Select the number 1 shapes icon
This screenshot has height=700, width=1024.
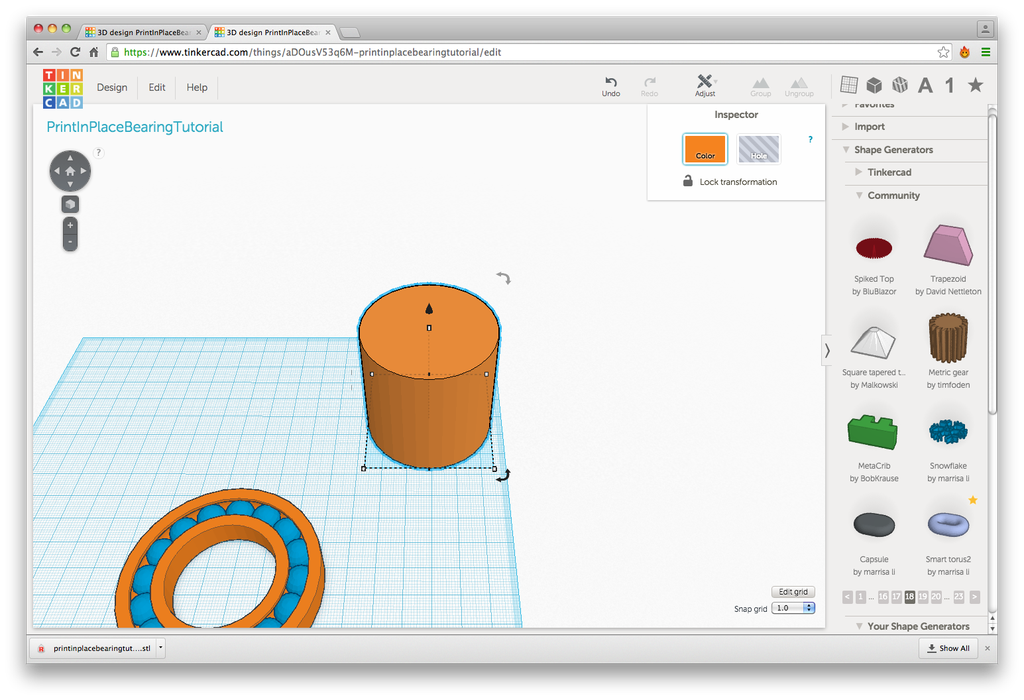point(950,85)
